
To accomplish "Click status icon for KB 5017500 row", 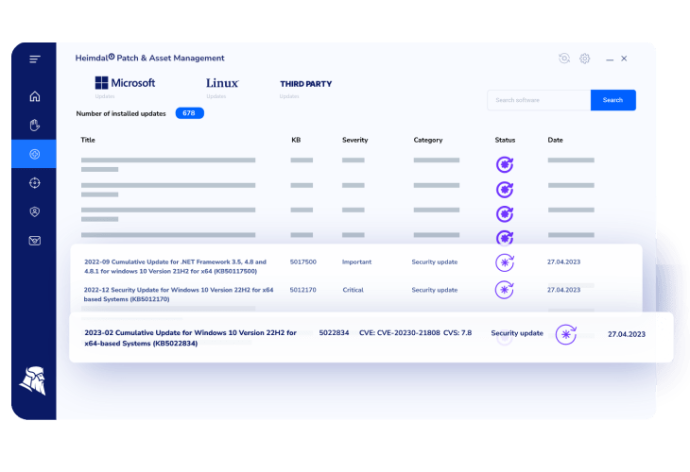I will (505, 263).
